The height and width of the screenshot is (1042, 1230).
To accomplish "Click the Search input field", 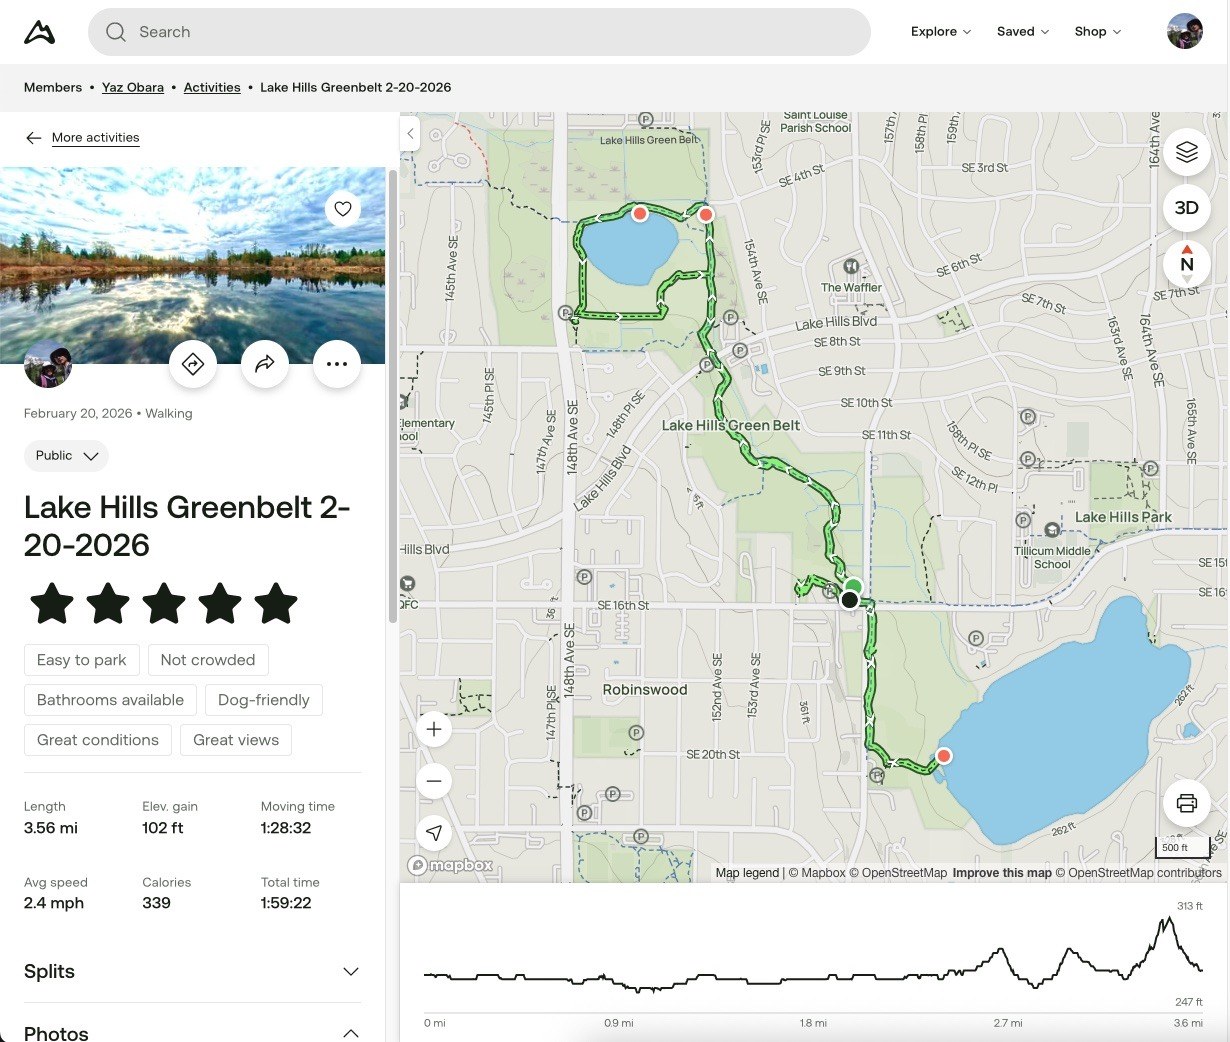I will pyautogui.click(x=480, y=32).
